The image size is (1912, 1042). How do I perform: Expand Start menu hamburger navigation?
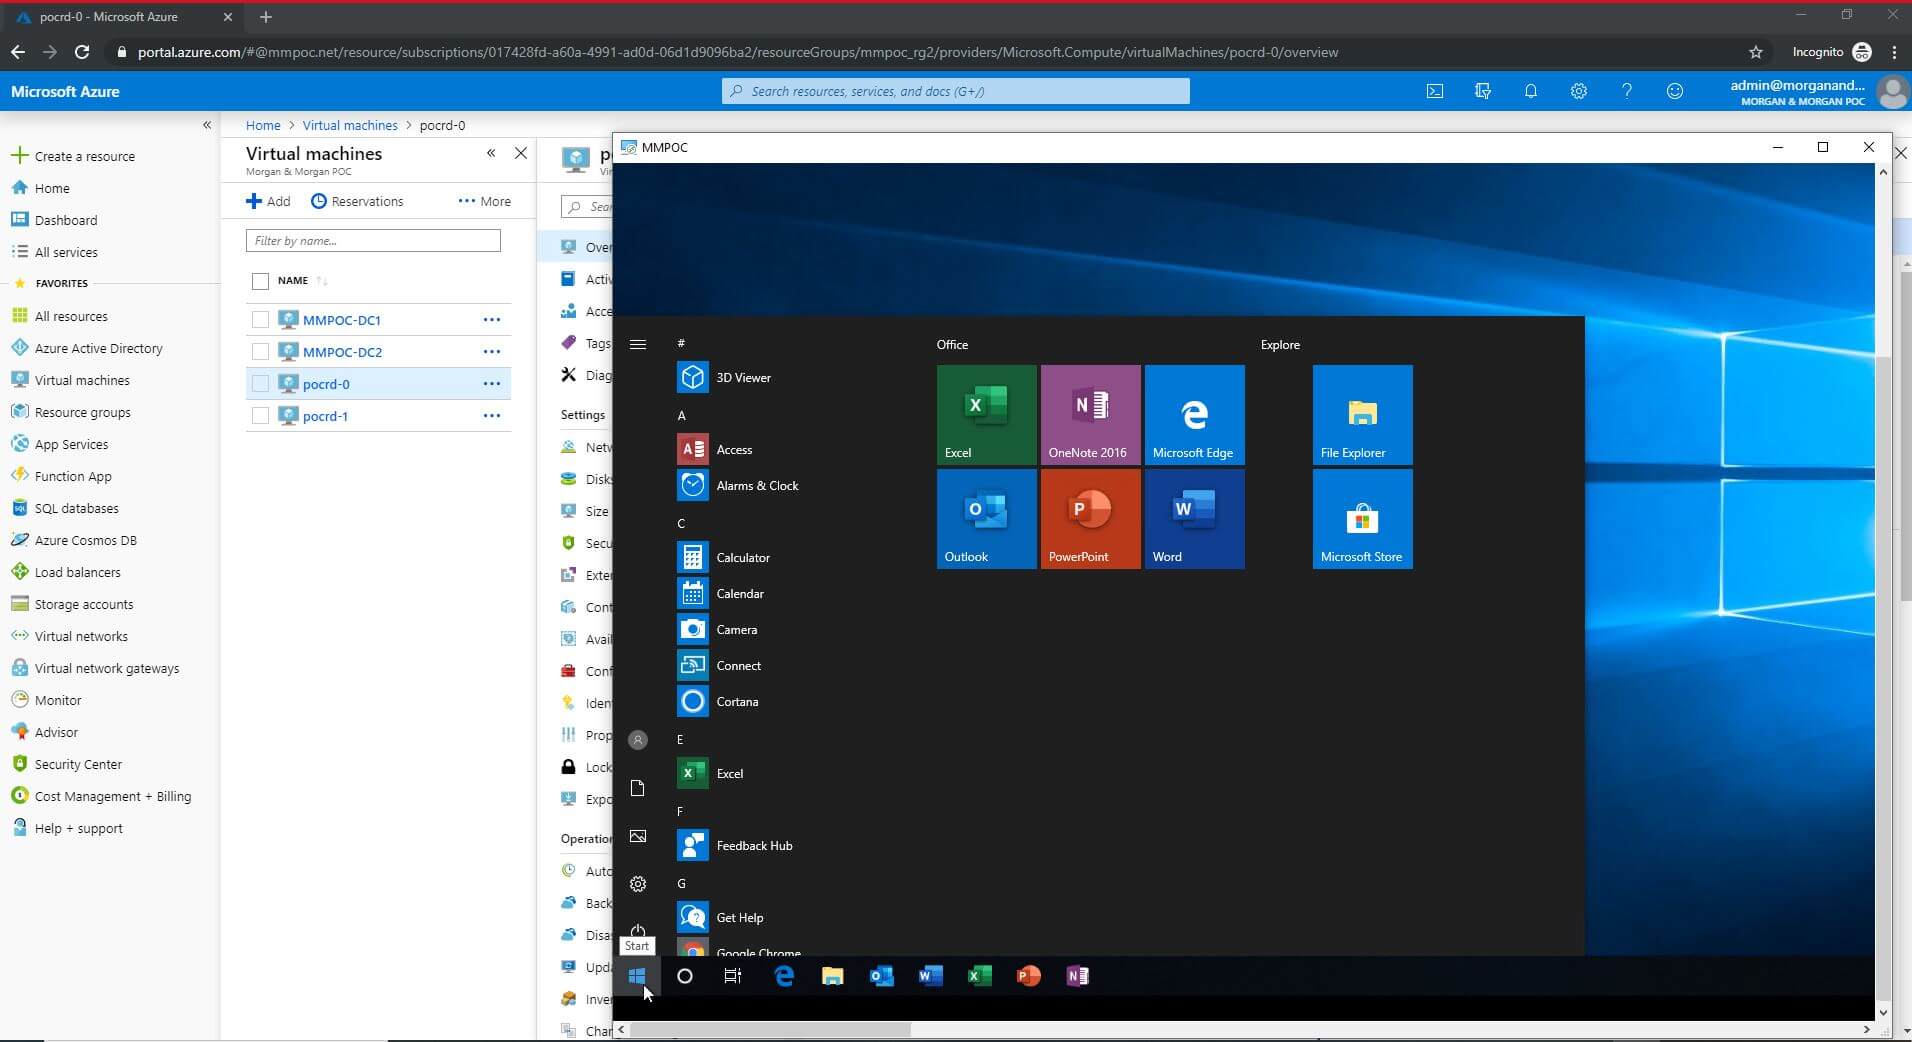(x=638, y=344)
